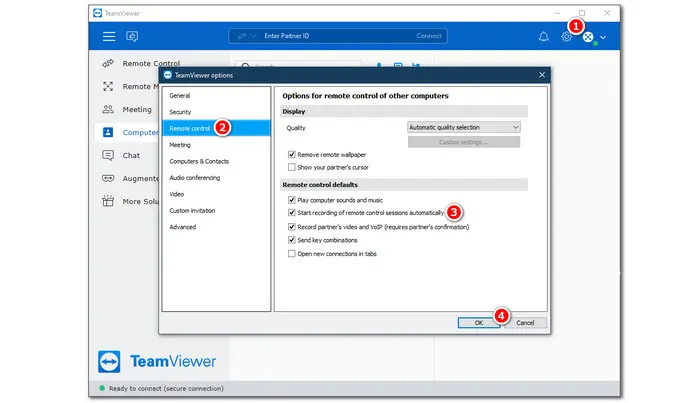This screenshot has width=700, height=403.
Task: Select the Meeting options category in dialog
Action: (216, 145)
